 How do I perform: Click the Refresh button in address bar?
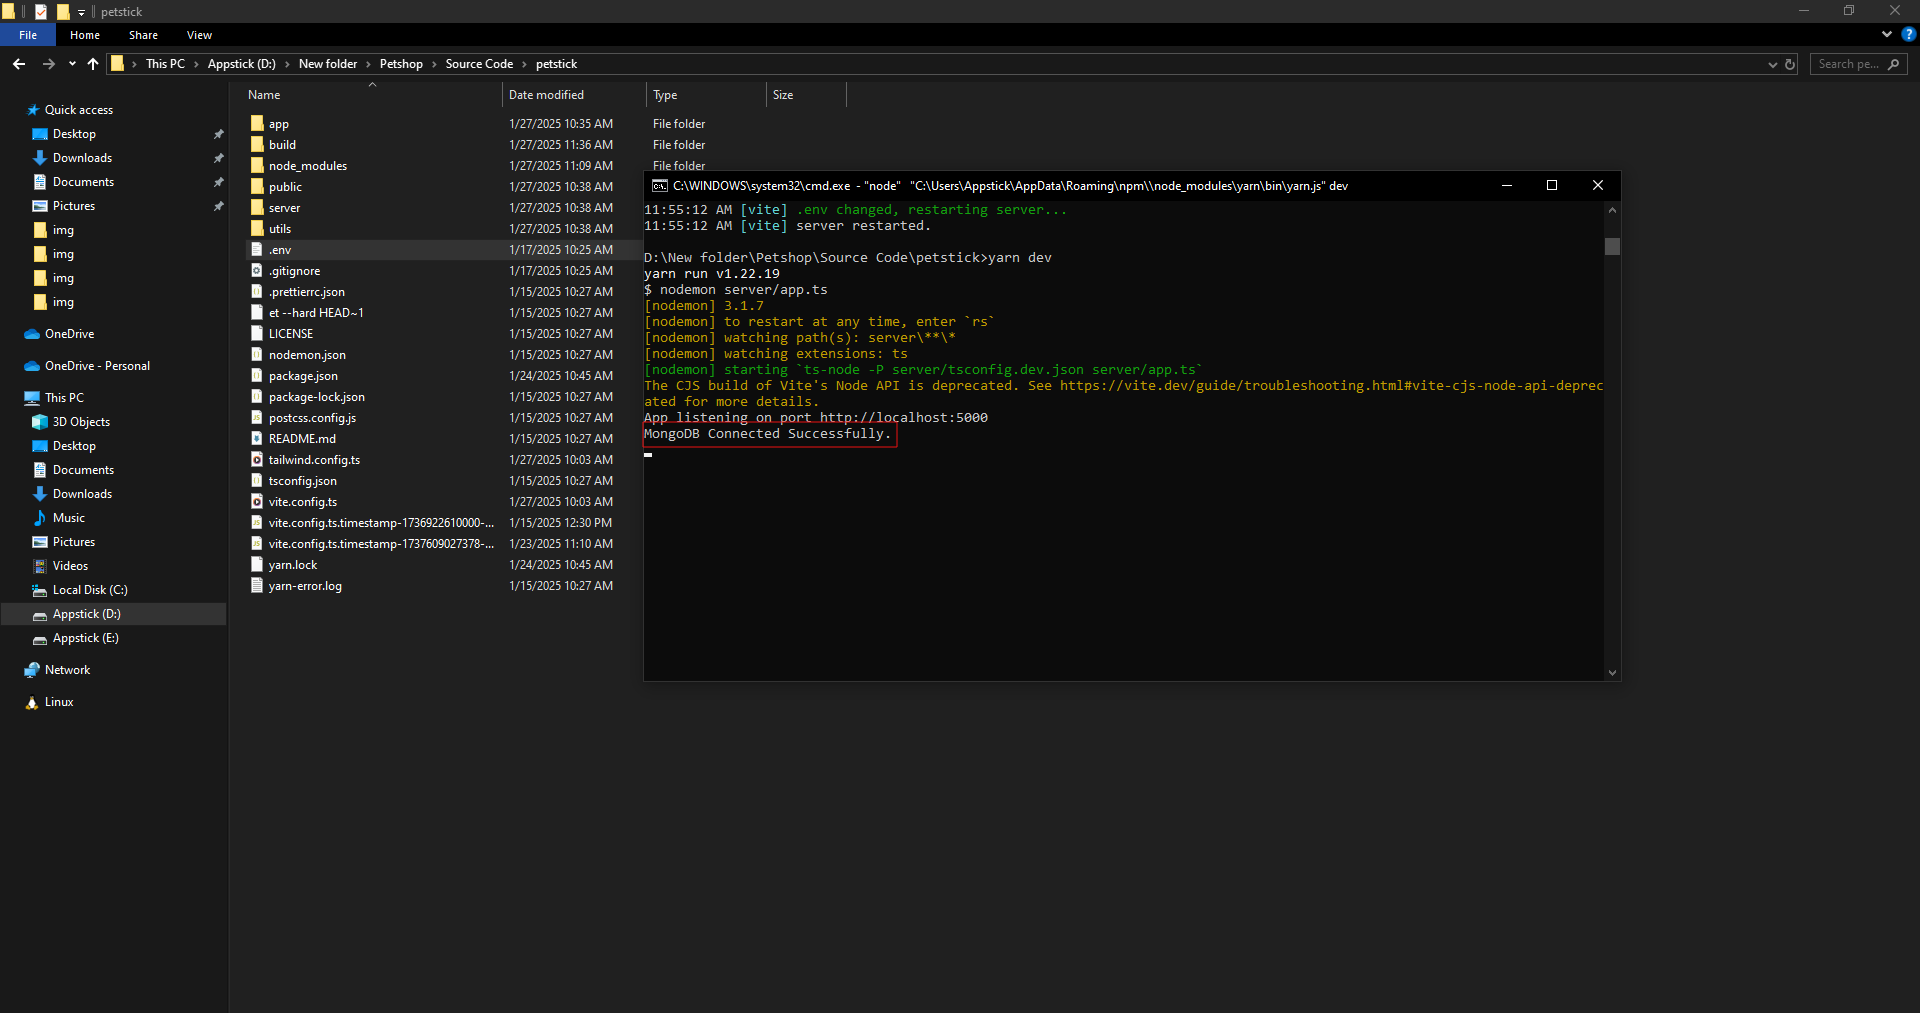(x=1790, y=64)
